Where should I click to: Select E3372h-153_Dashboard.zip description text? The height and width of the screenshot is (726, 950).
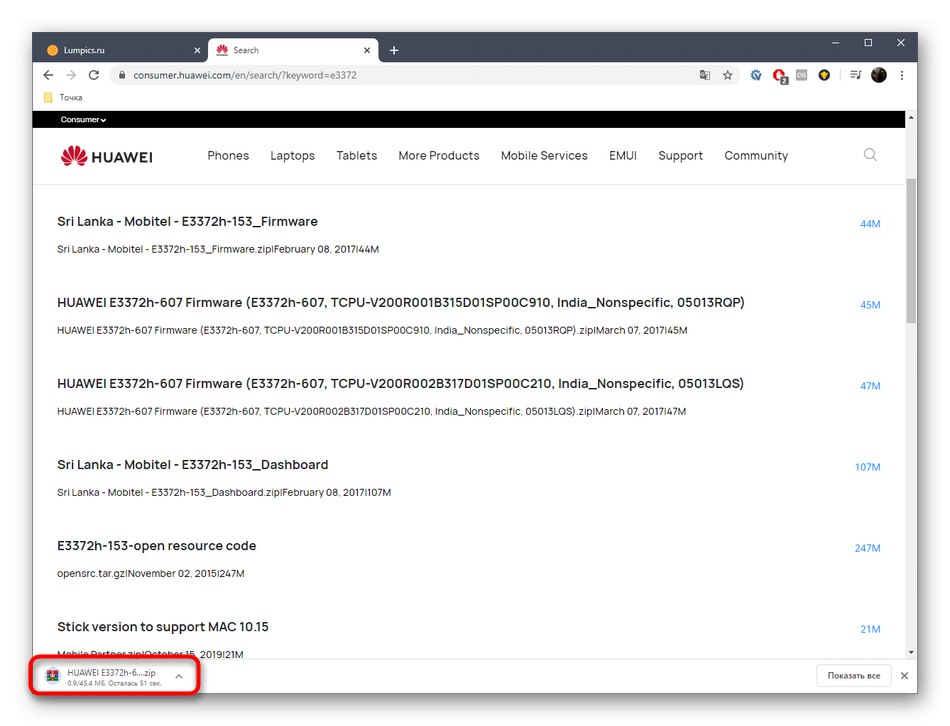[224, 492]
